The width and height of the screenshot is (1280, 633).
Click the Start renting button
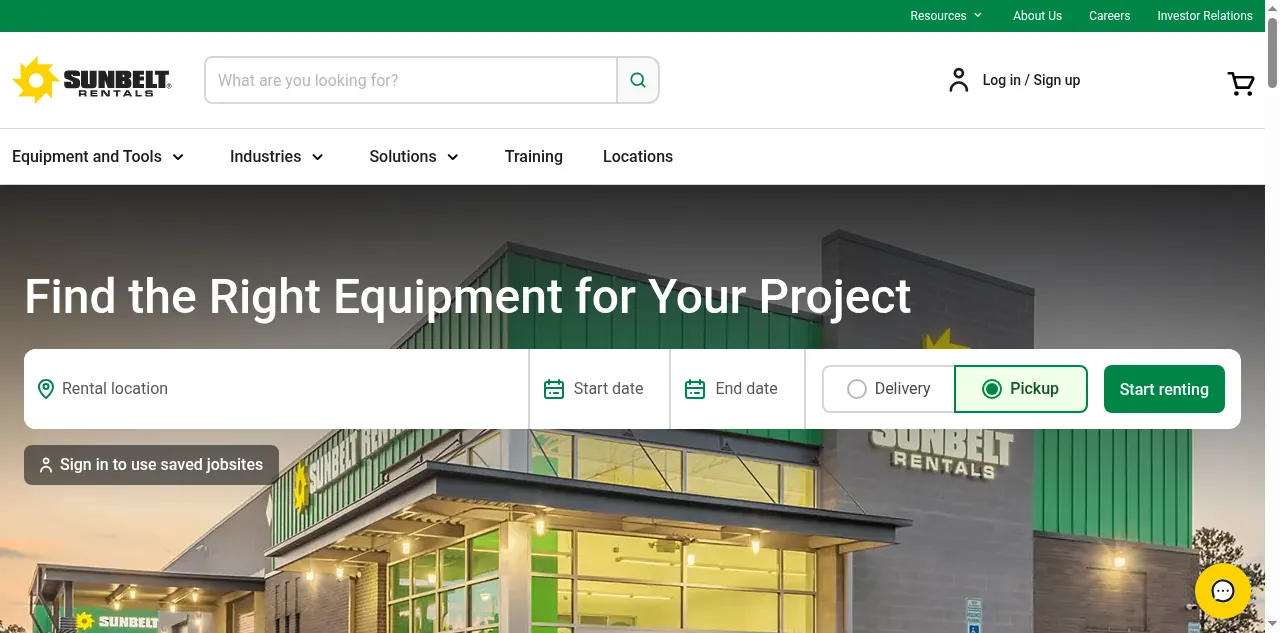click(x=1164, y=389)
